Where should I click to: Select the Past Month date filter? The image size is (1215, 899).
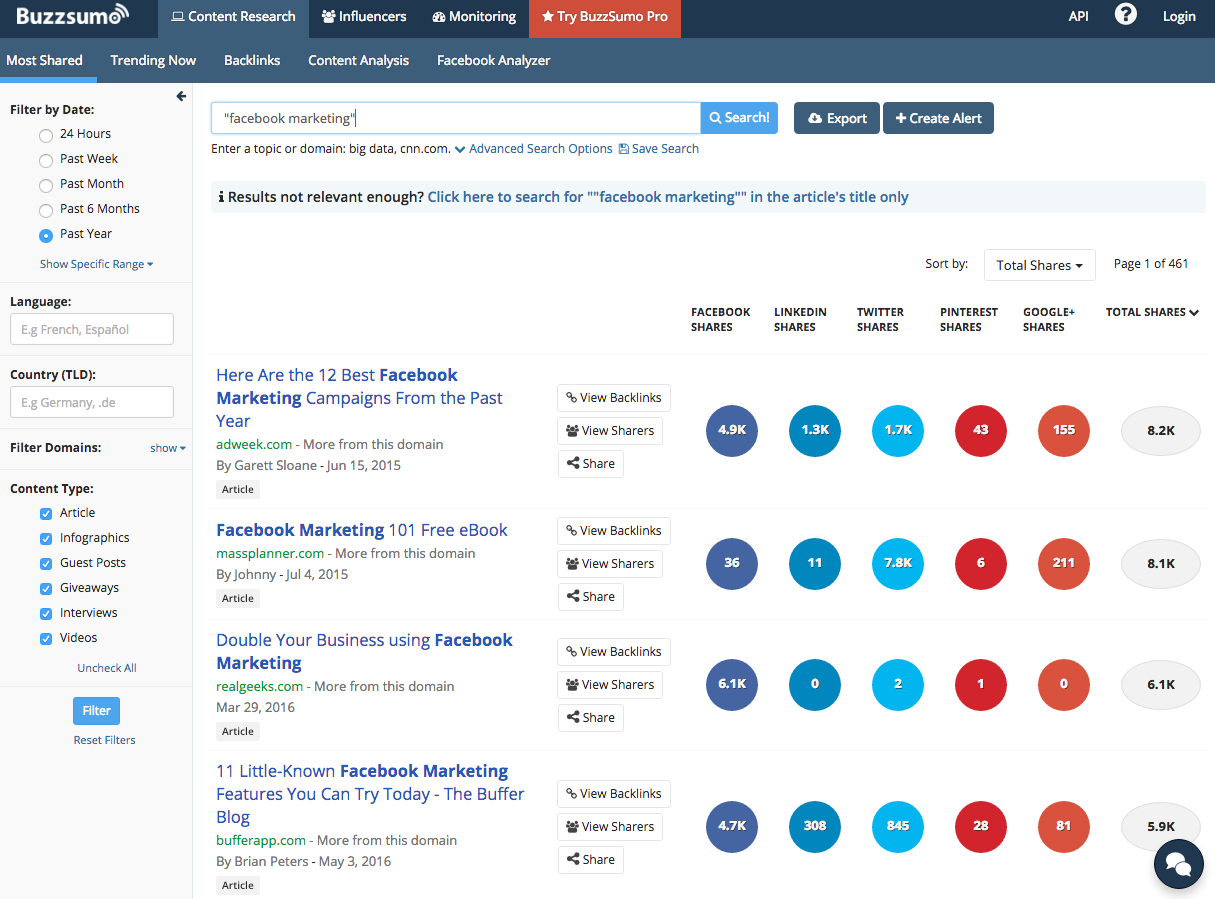(x=46, y=185)
